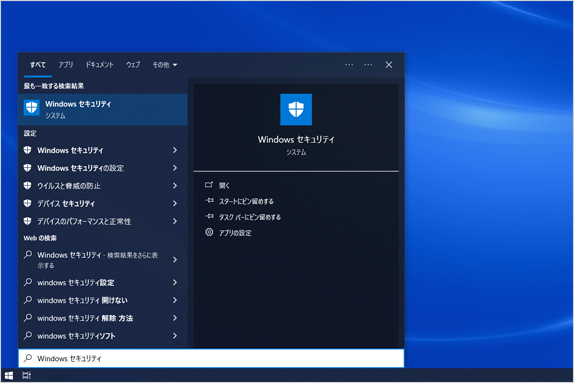
Task: Expand デバイス セキュリティ chevron
Action: tap(175, 203)
